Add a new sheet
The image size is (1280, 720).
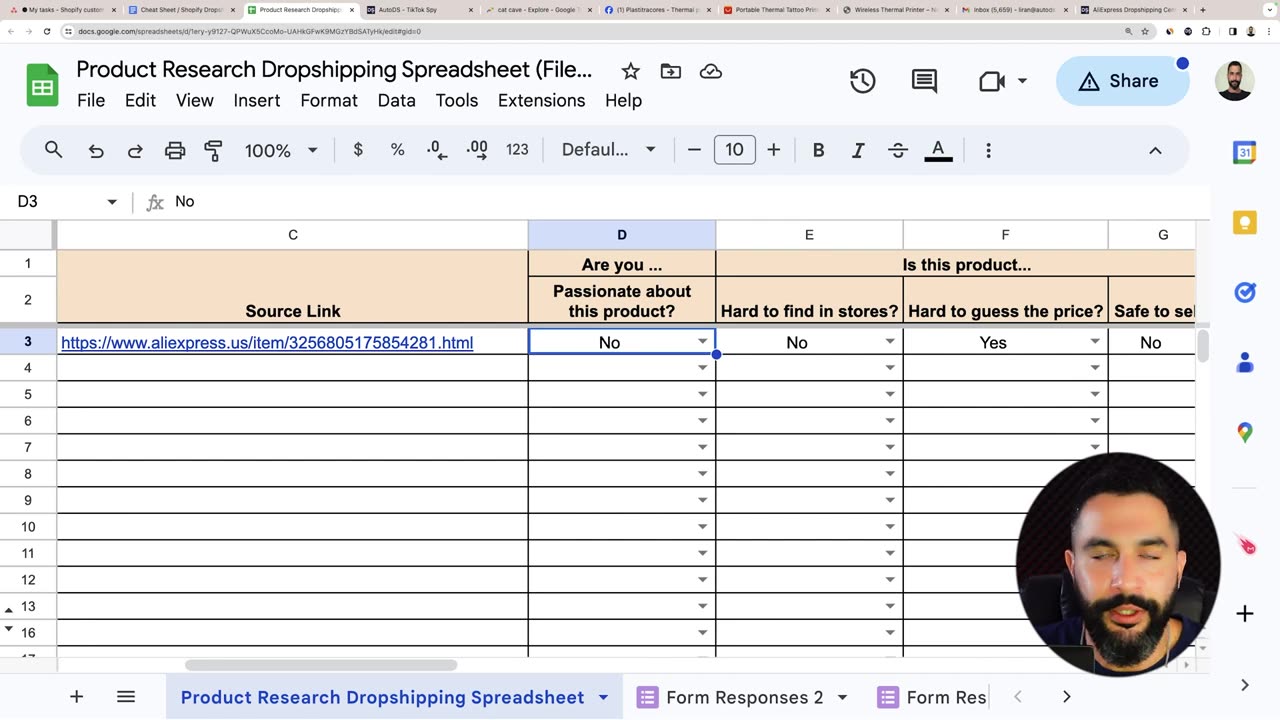76,697
